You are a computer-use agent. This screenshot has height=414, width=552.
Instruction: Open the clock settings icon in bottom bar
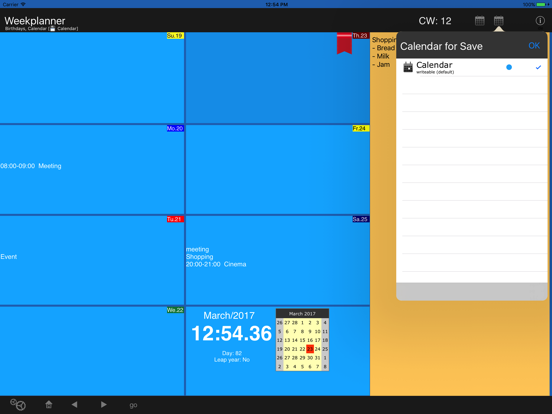point(18,404)
